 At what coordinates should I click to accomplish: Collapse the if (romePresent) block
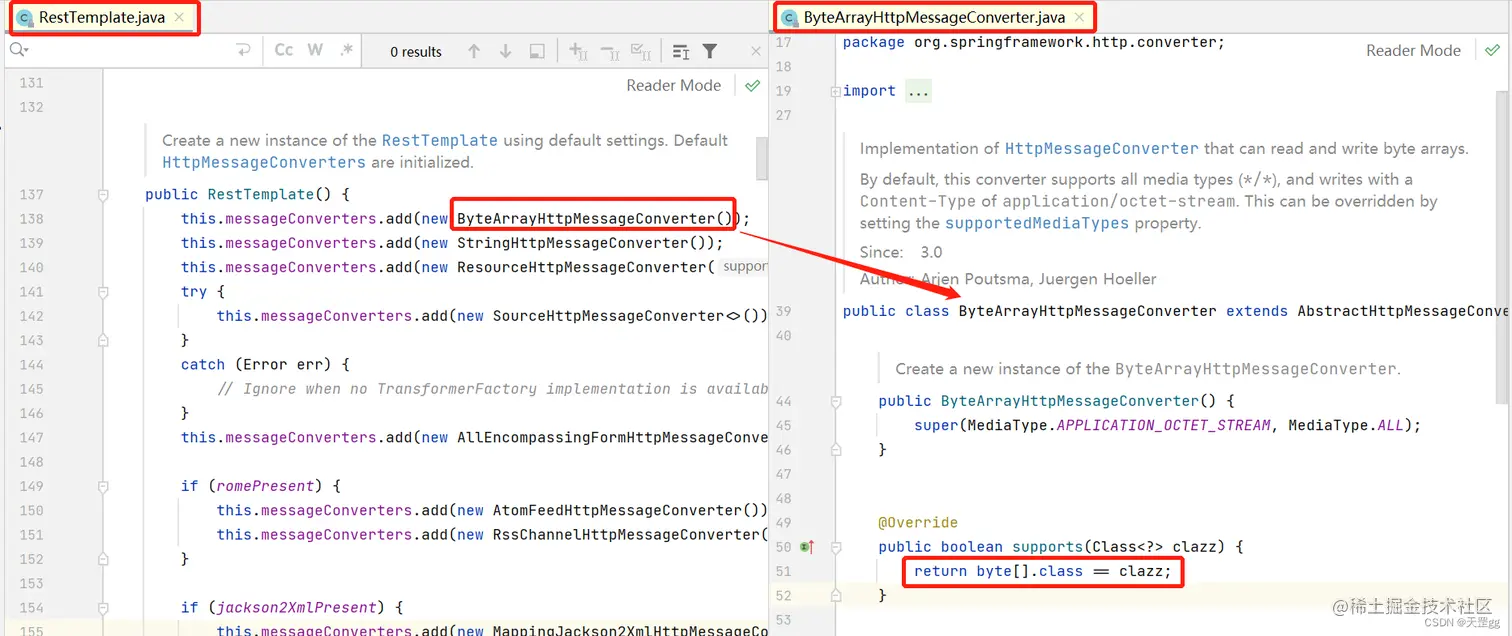pos(102,486)
